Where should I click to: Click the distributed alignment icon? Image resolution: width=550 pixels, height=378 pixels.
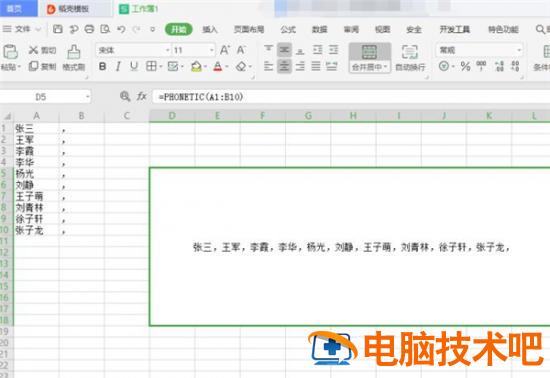pyautogui.click(x=331, y=66)
